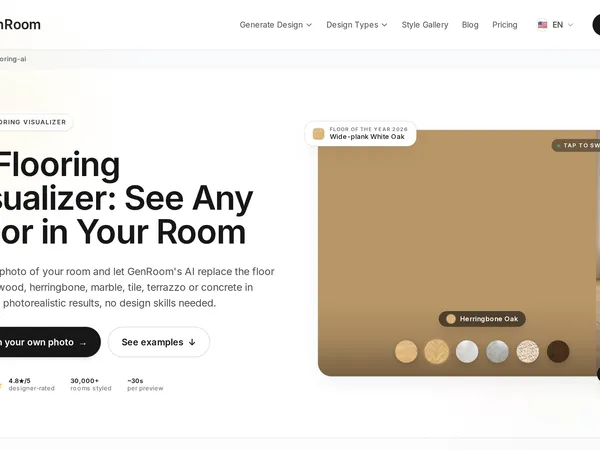Click the swatch icon in Floor of the Year badge

coord(318,134)
